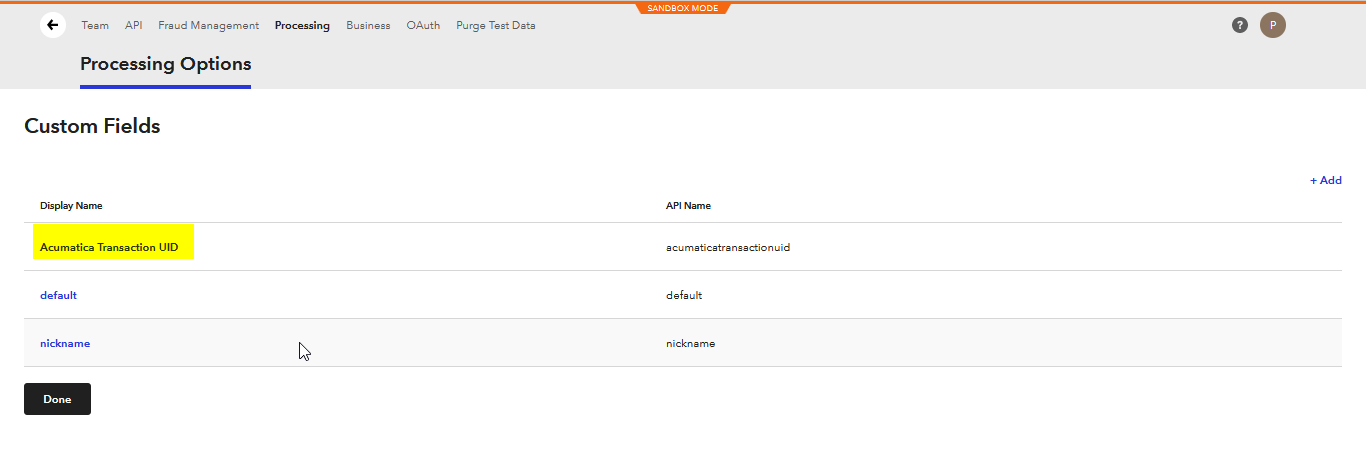Click the back arrow icon
Screen dimensions: 1366x456
(x=53, y=25)
